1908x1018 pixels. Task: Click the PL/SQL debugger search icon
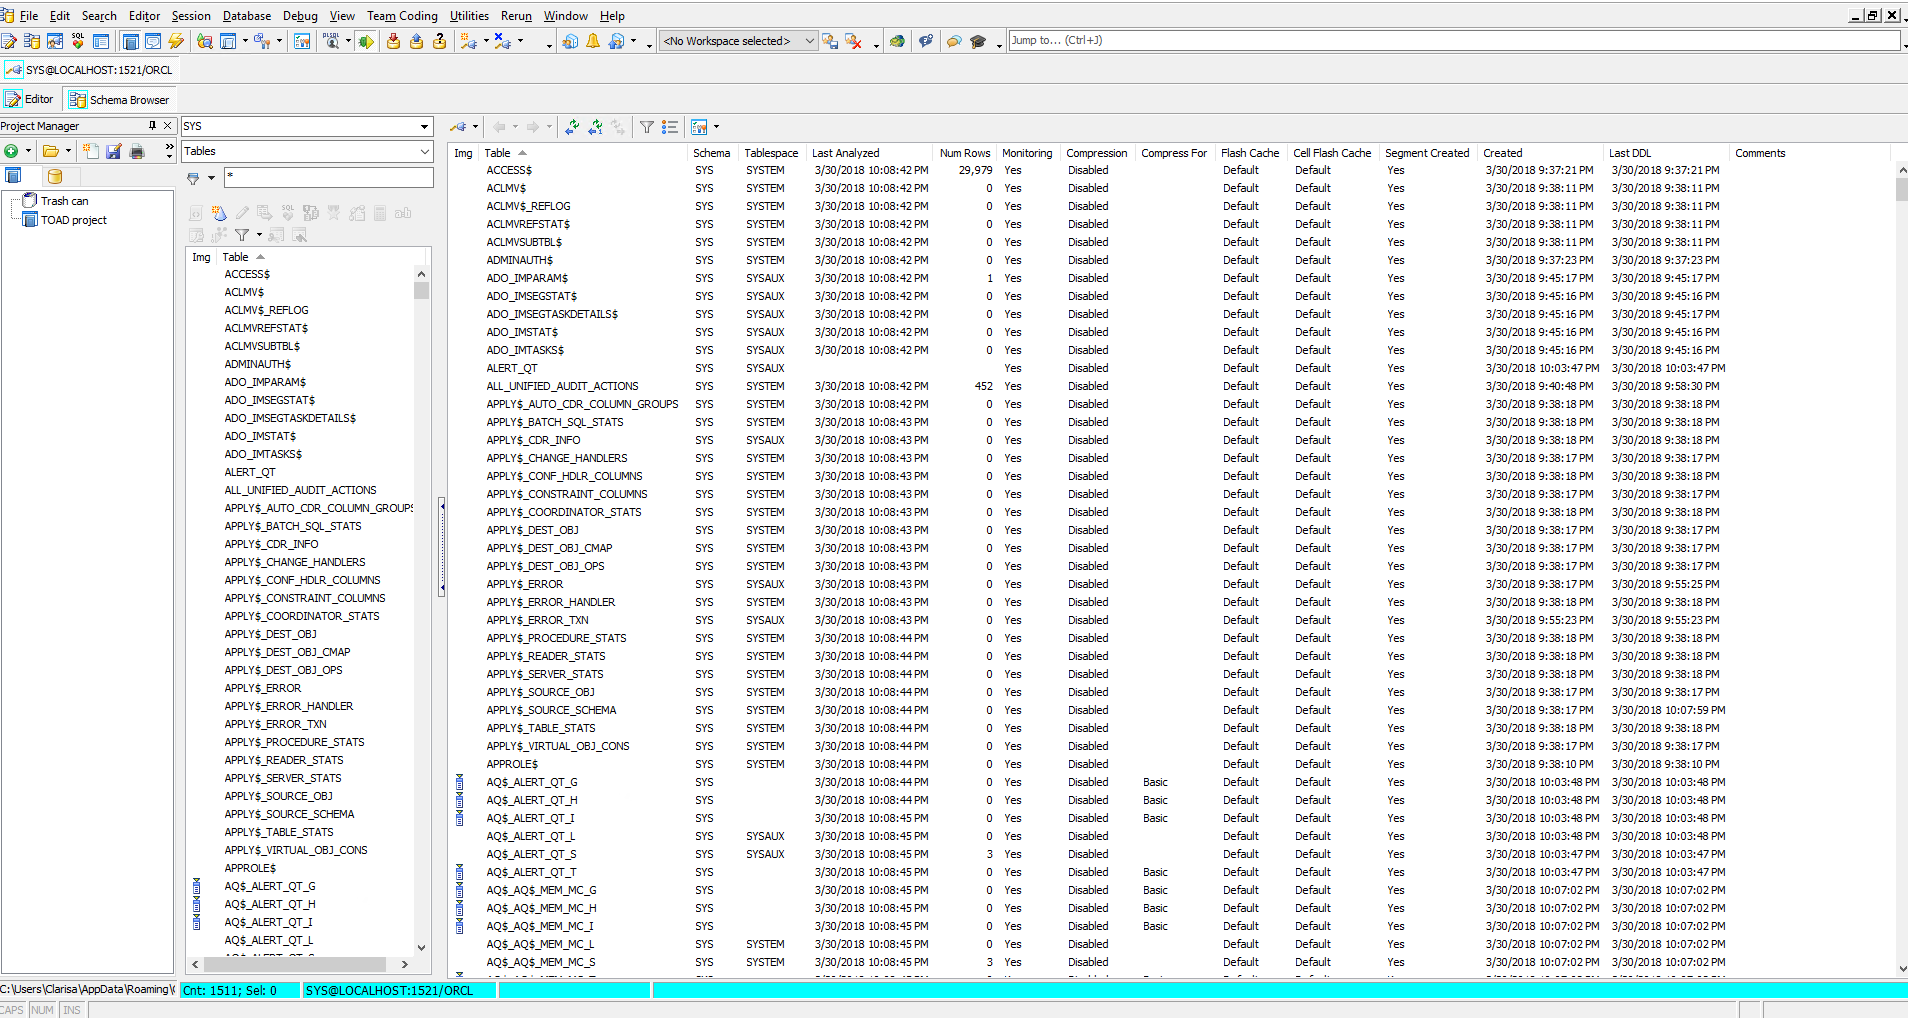tap(331, 41)
